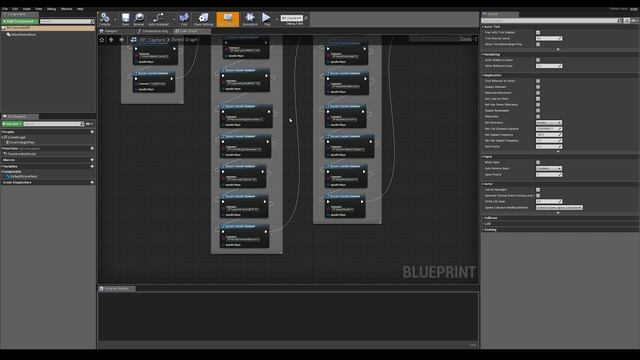
Task: Click the My Blueprint search field
Action: coord(53,124)
